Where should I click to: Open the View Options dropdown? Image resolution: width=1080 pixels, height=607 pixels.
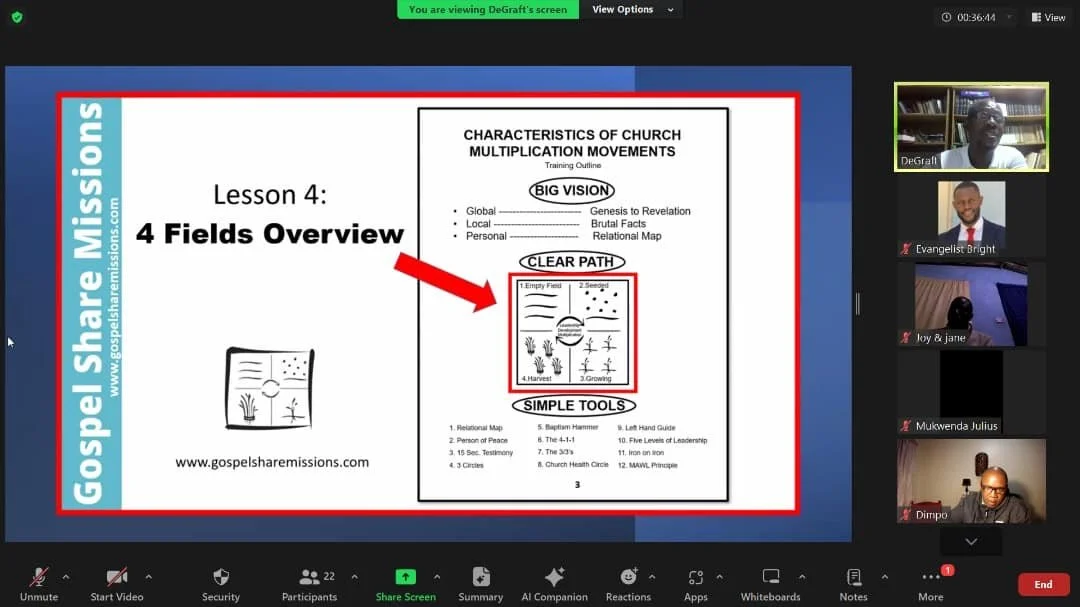(x=632, y=10)
